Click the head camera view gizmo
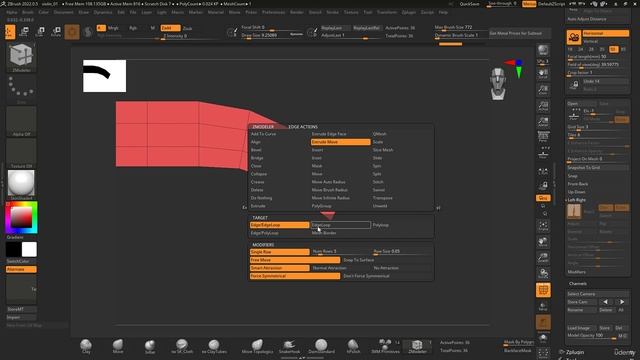The width and height of the screenshot is (640, 360). [x=498, y=84]
